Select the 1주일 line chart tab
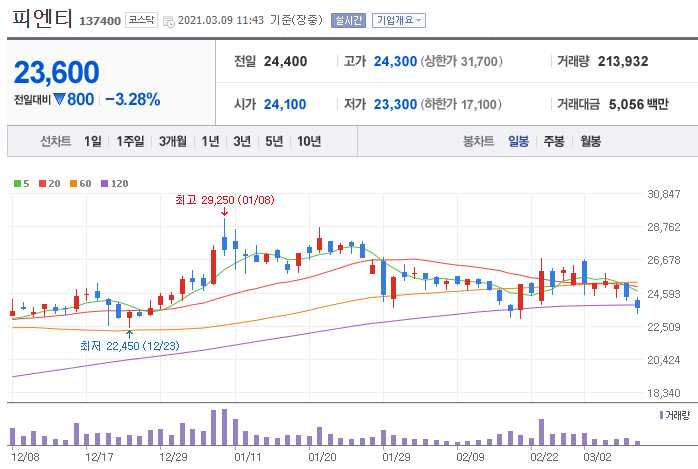Screen dimensions: 698x469 [130, 142]
